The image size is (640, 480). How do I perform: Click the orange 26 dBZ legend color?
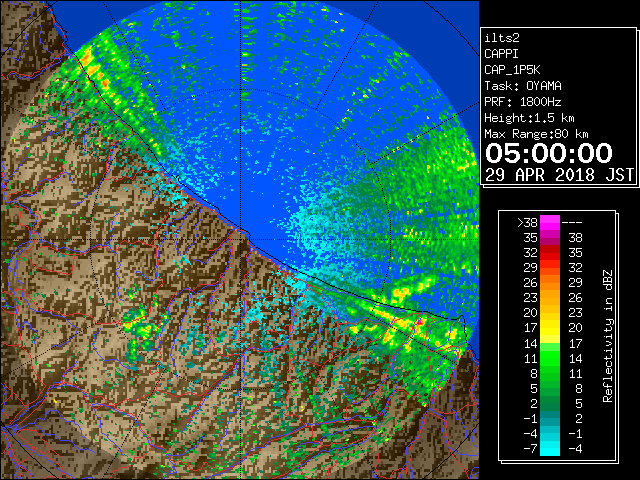550,283
